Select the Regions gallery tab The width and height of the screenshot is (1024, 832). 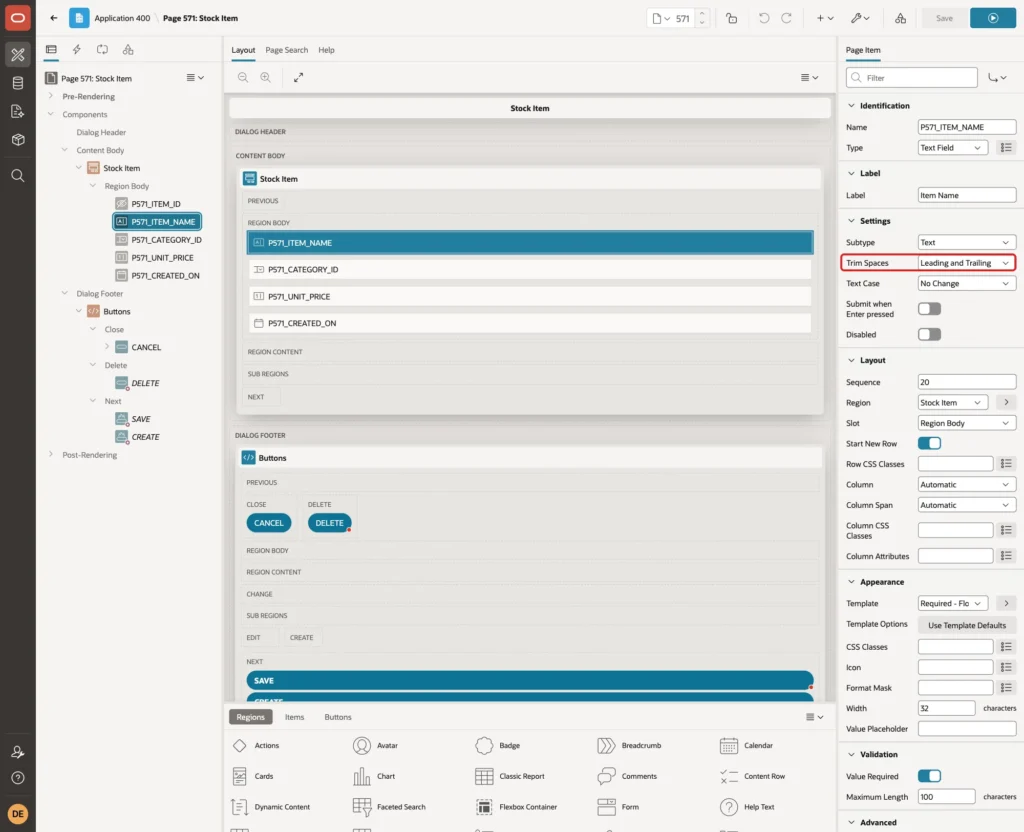tap(251, 717)
